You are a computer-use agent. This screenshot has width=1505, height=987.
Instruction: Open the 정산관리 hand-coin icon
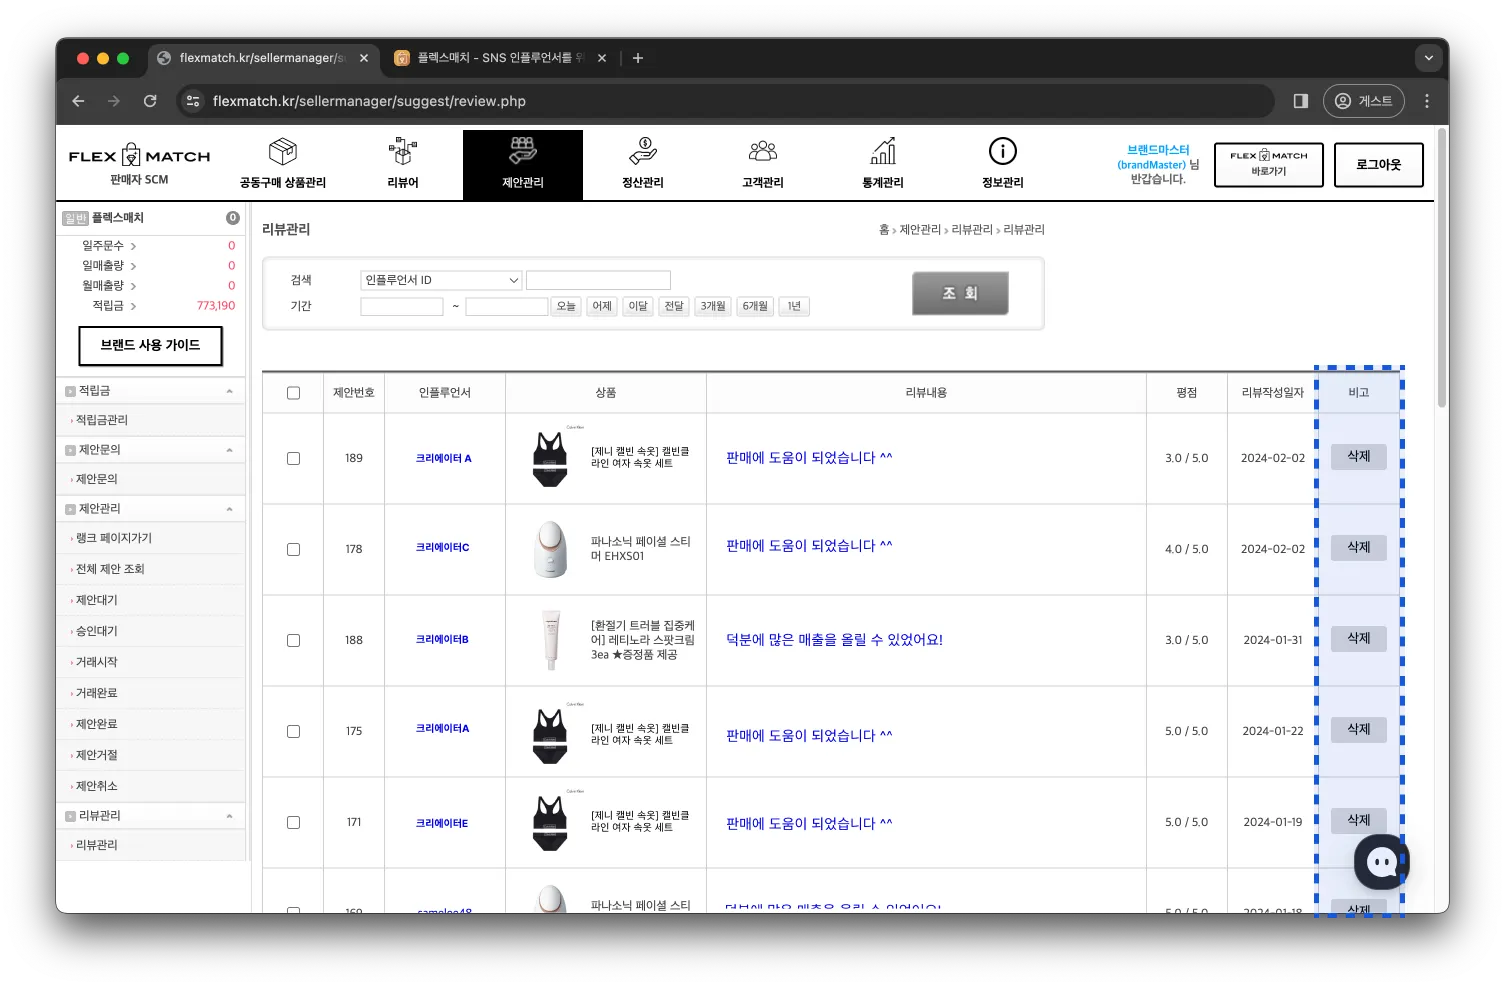coord(643,152)
